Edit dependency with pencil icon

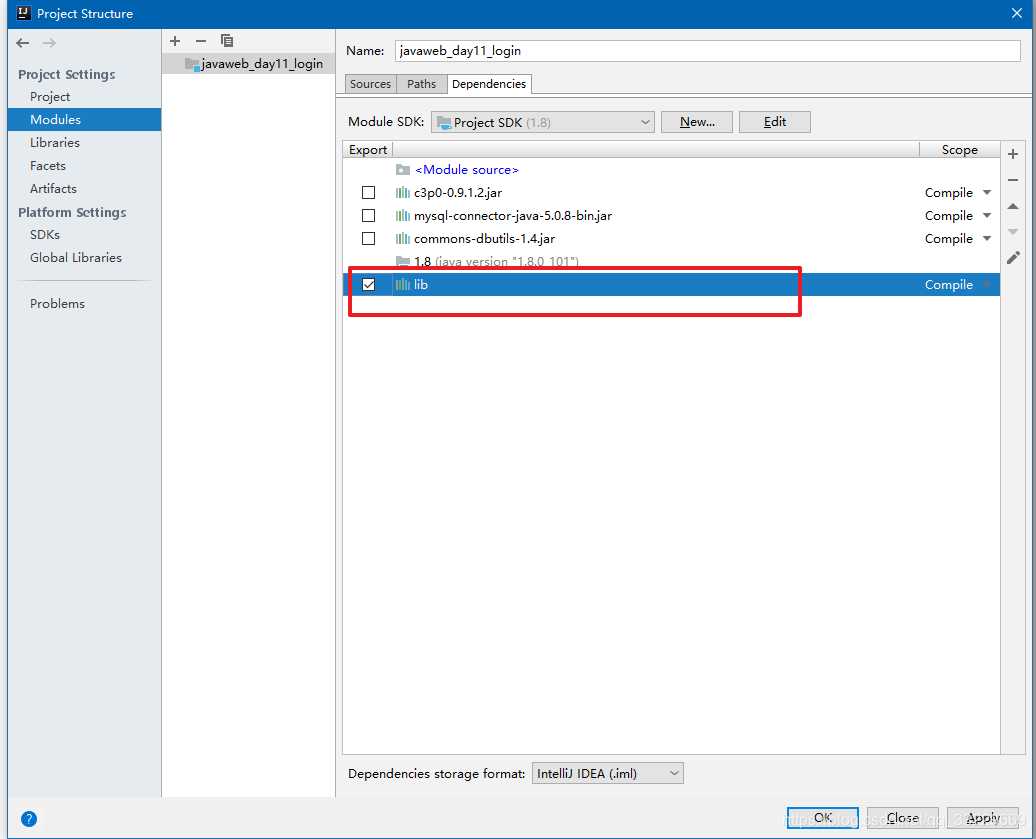(x=1013, y=258)
